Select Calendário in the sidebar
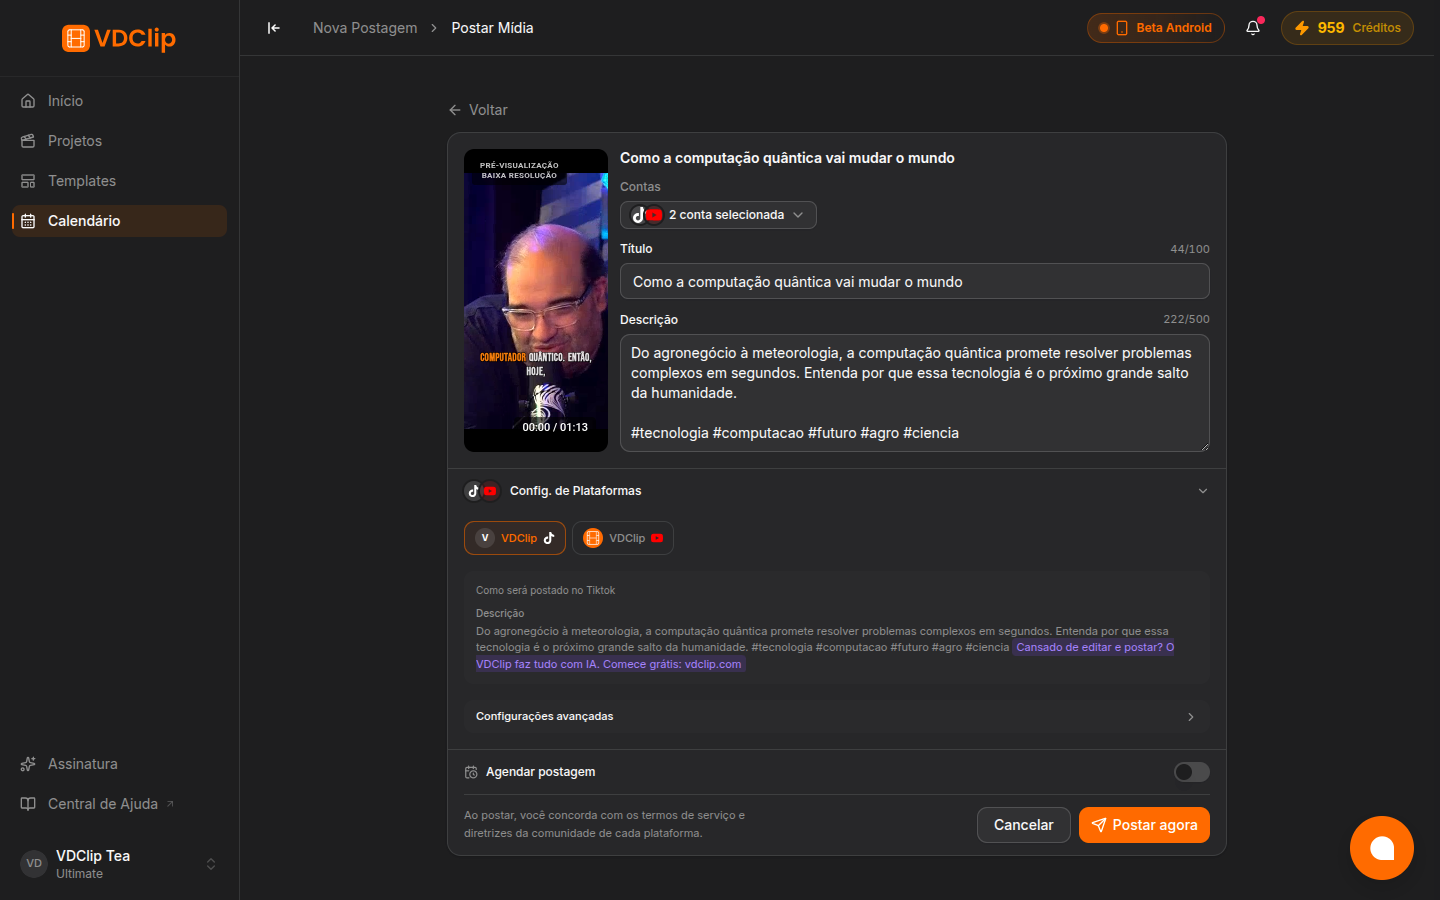The width and height of the screenshot is (1440, 900). (119, 221)
